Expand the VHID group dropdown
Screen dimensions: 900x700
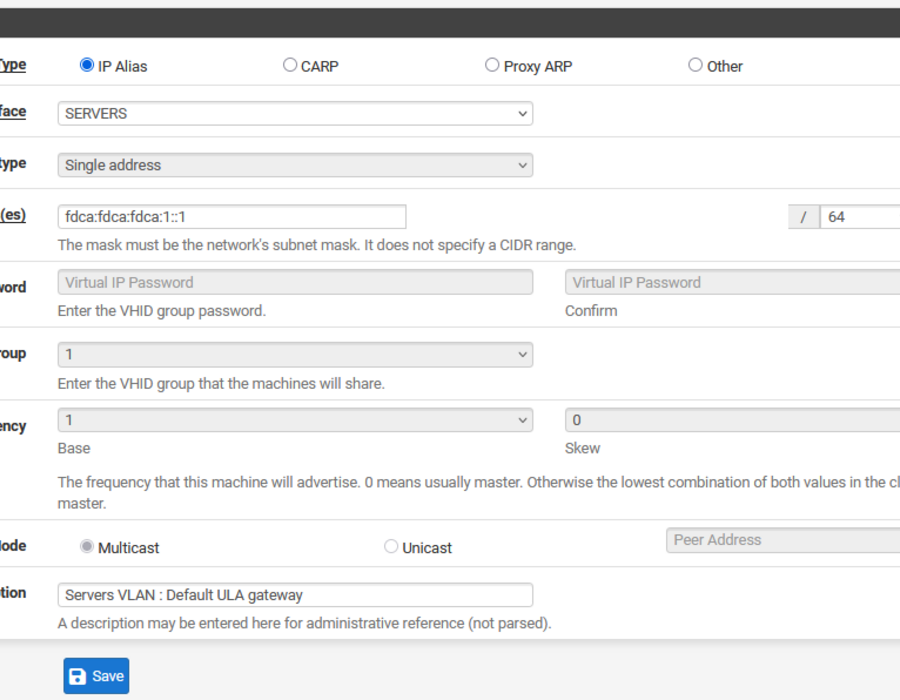pyautogui.click(x=295, y=355)
